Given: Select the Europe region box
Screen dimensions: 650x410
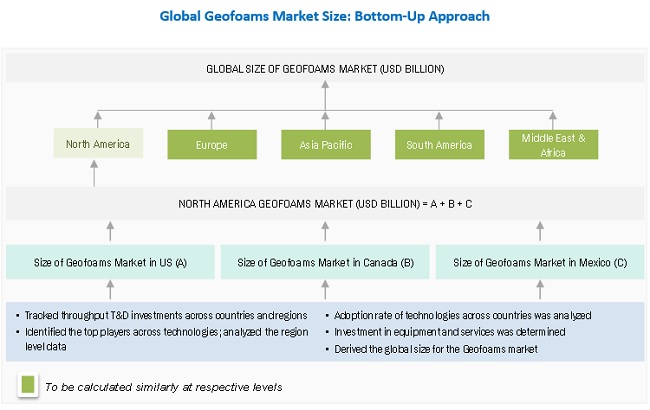Looking at the screenshot, I should (210, 145).
